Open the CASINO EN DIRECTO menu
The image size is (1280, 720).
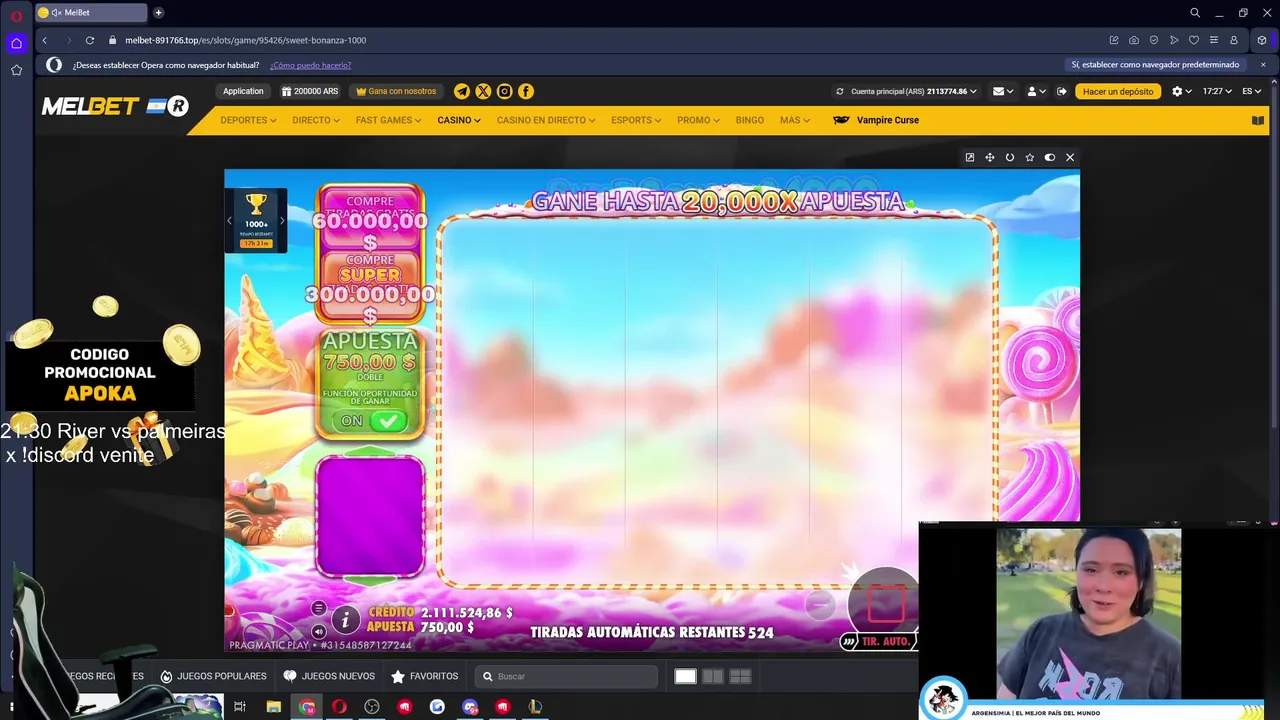click(x=546, y=120)
